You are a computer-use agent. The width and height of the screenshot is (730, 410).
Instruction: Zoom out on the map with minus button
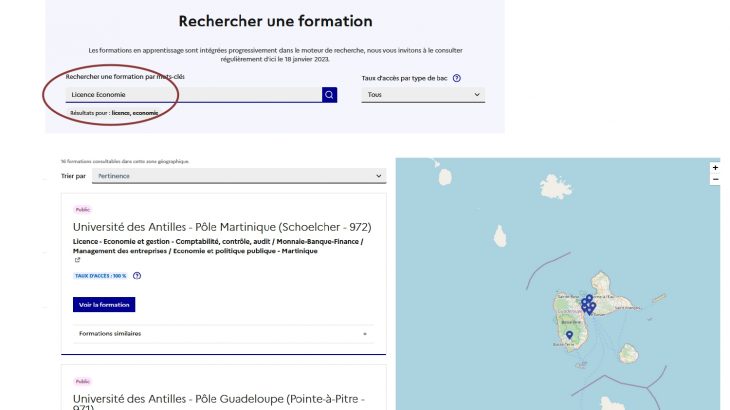pos(715,180)
